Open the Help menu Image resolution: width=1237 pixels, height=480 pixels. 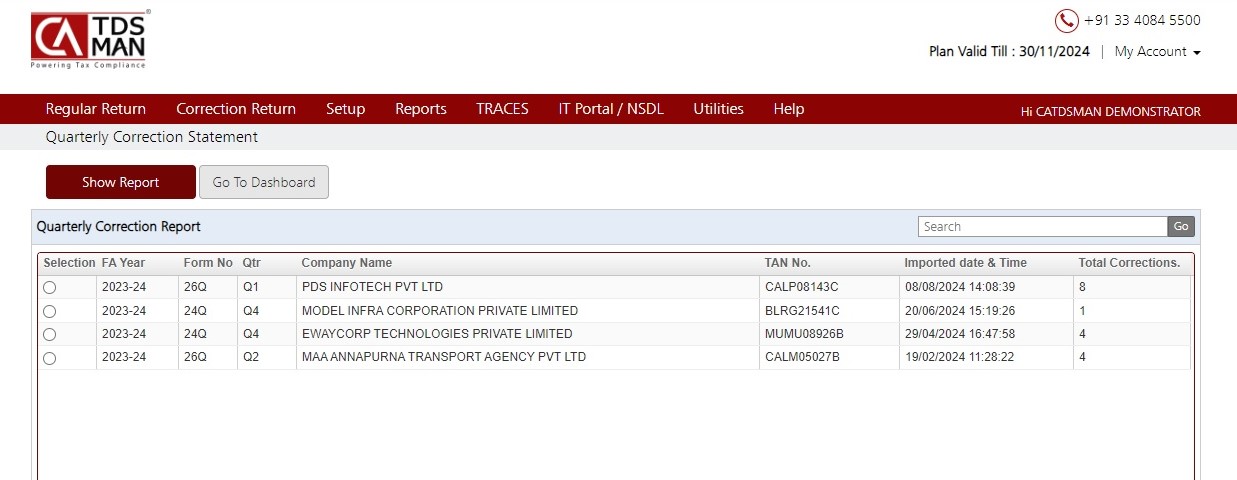tap(788, 109)
